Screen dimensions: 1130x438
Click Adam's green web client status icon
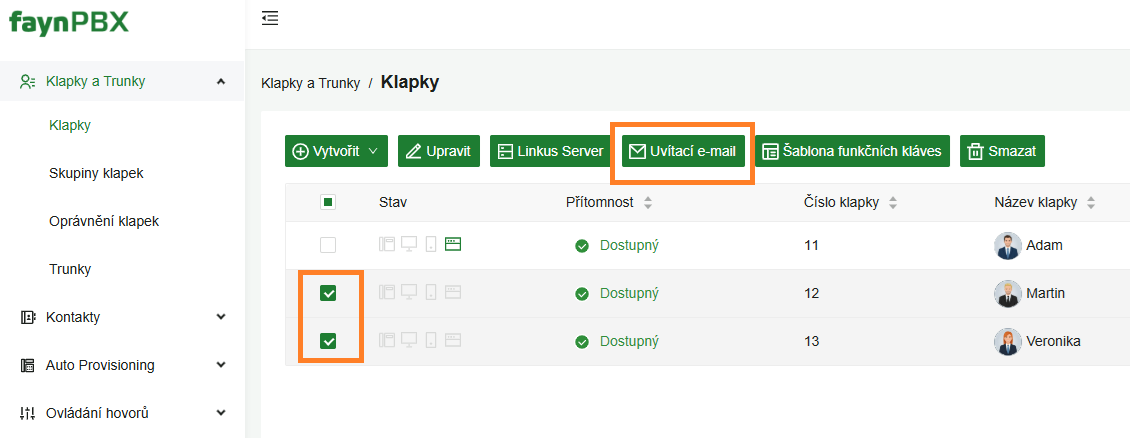453,245
